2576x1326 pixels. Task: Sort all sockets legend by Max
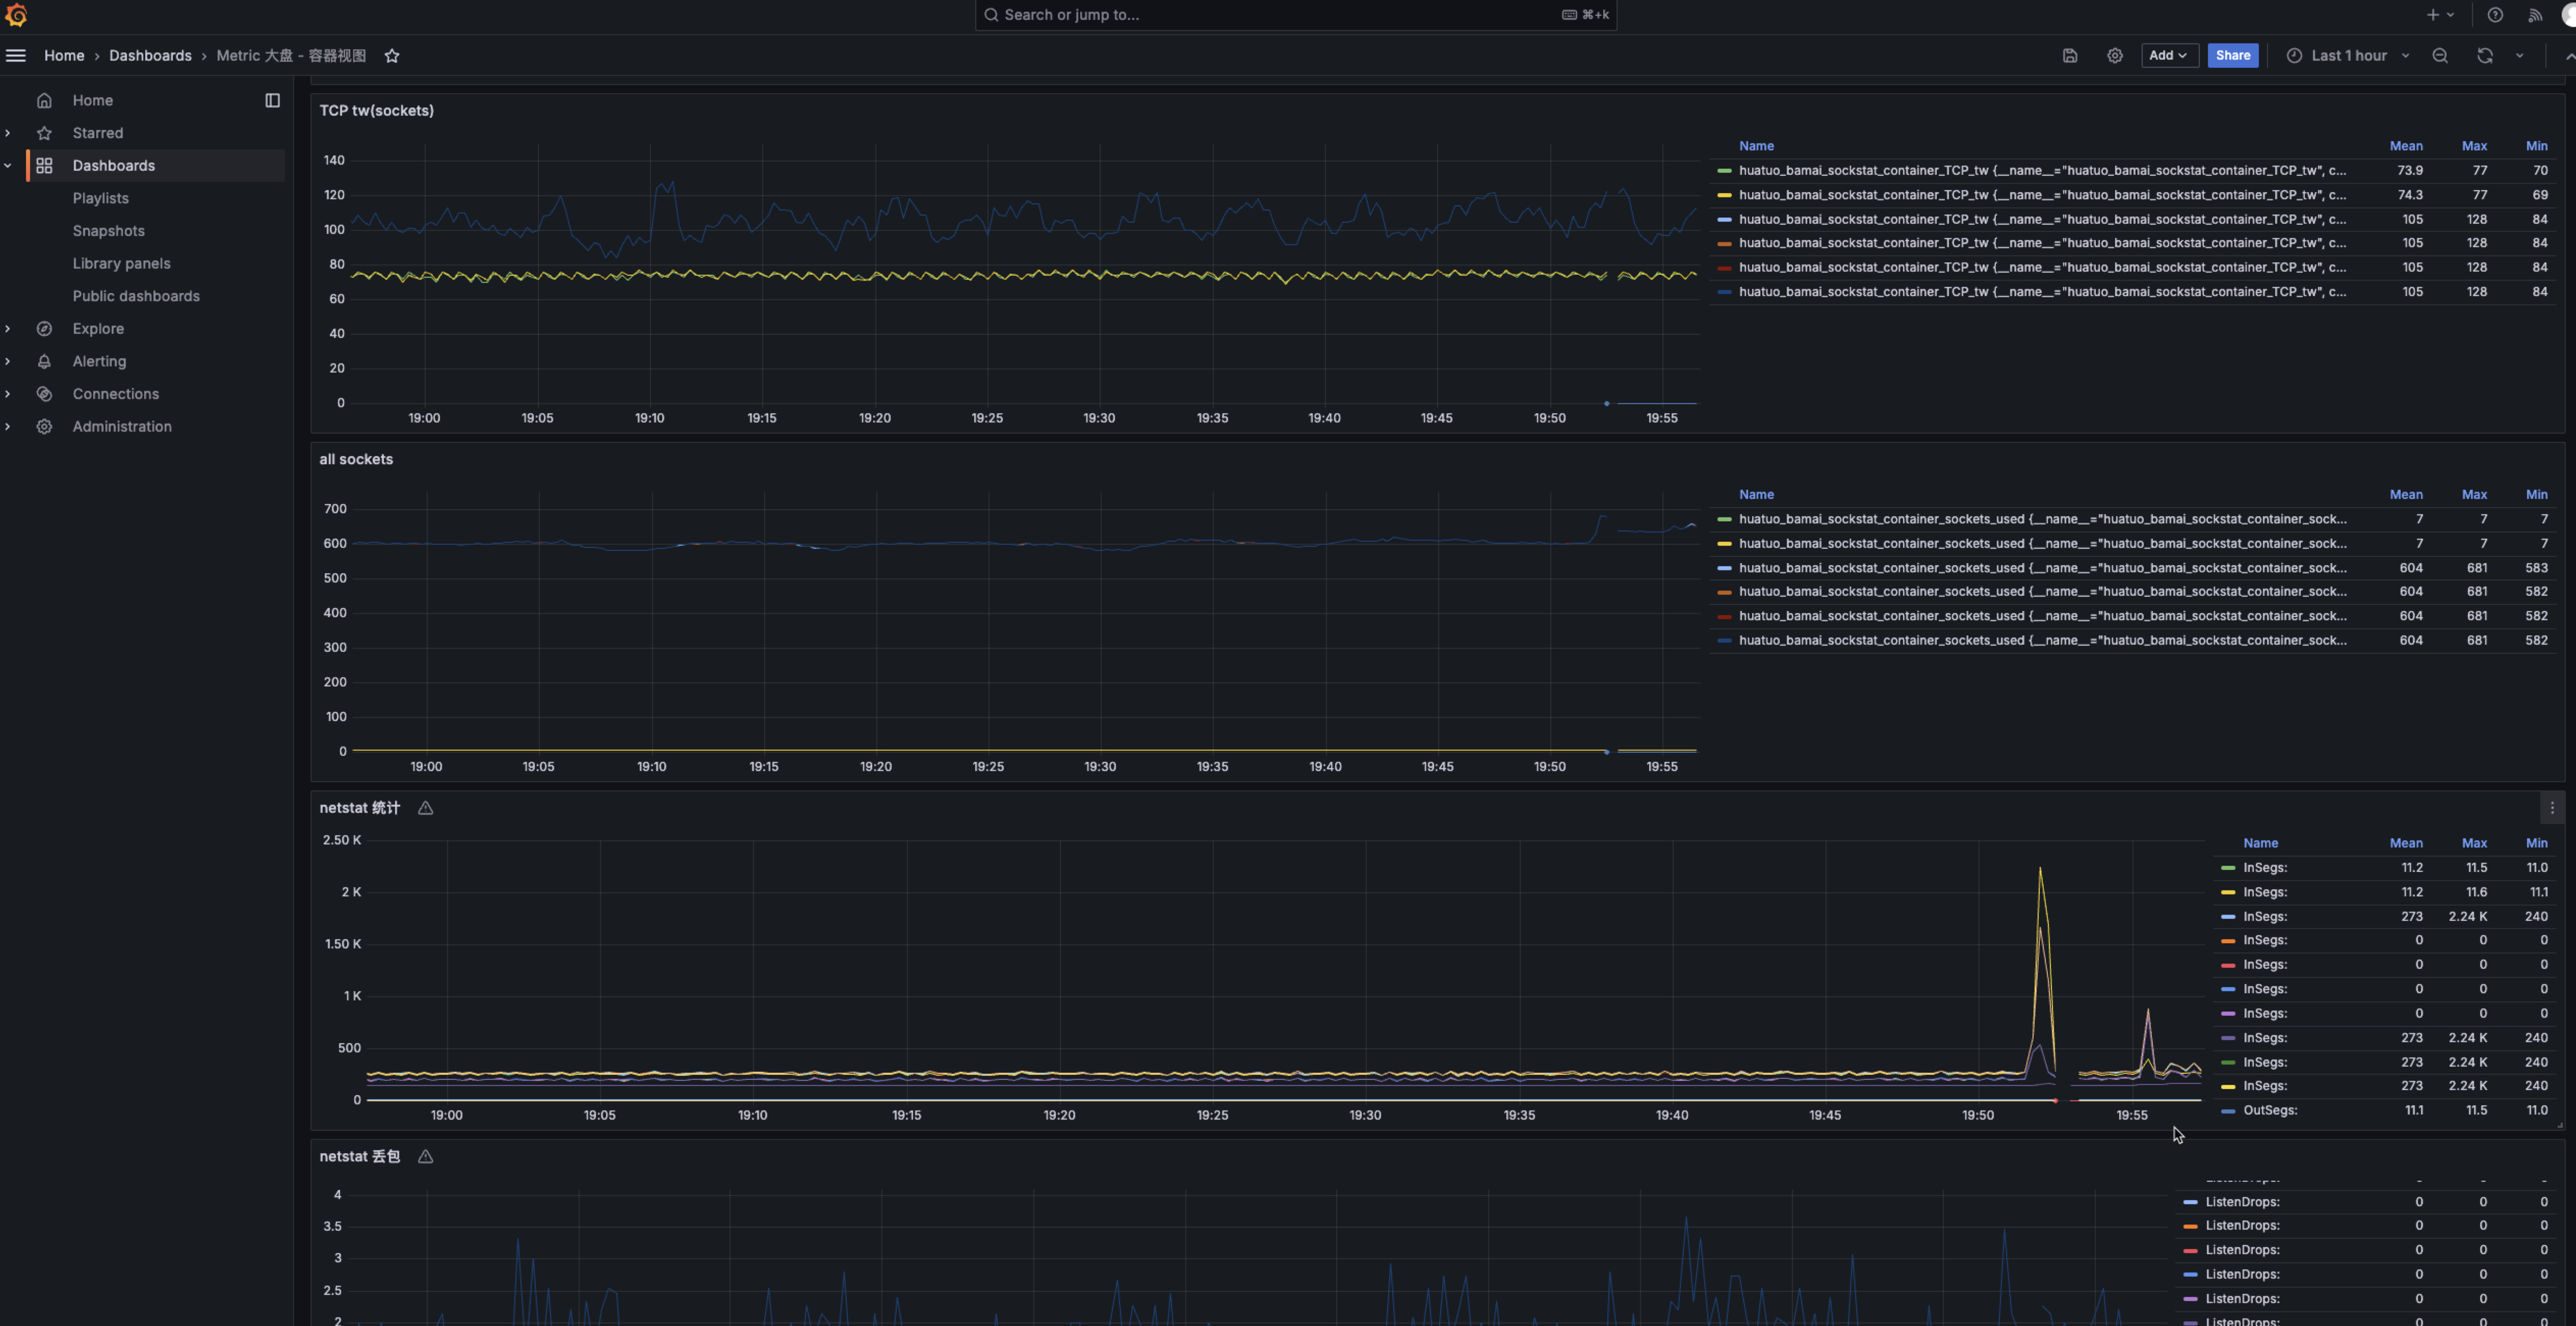coord(2474,495)
